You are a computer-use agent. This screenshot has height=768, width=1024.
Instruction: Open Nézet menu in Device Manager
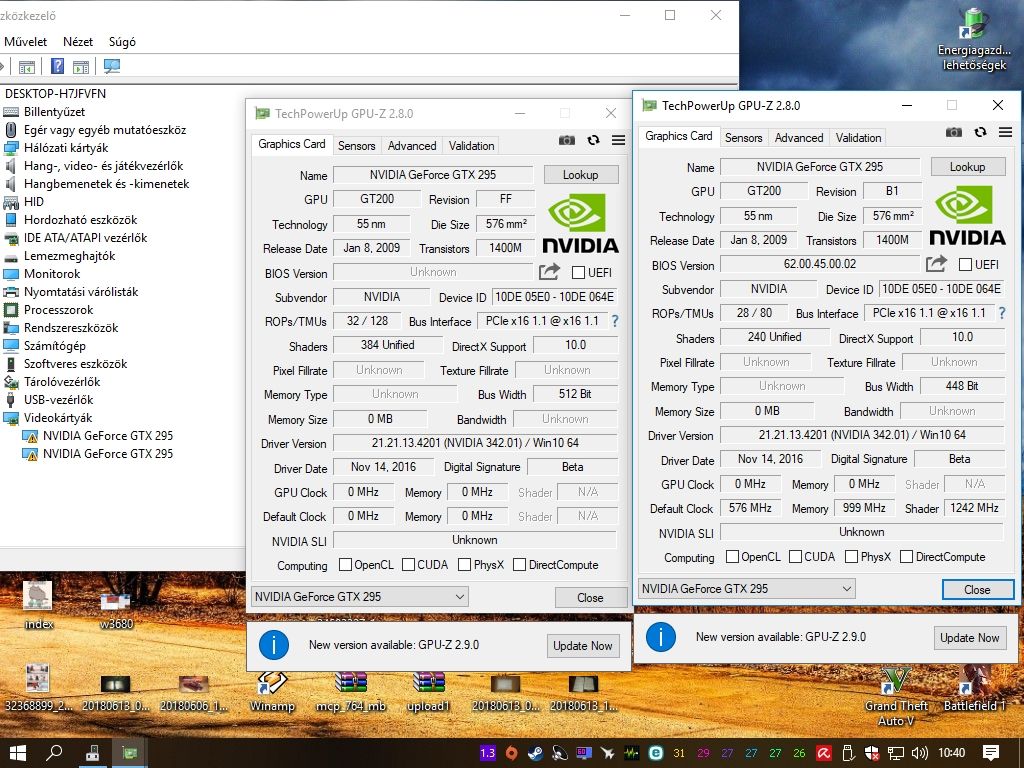(x=78, y=42)
